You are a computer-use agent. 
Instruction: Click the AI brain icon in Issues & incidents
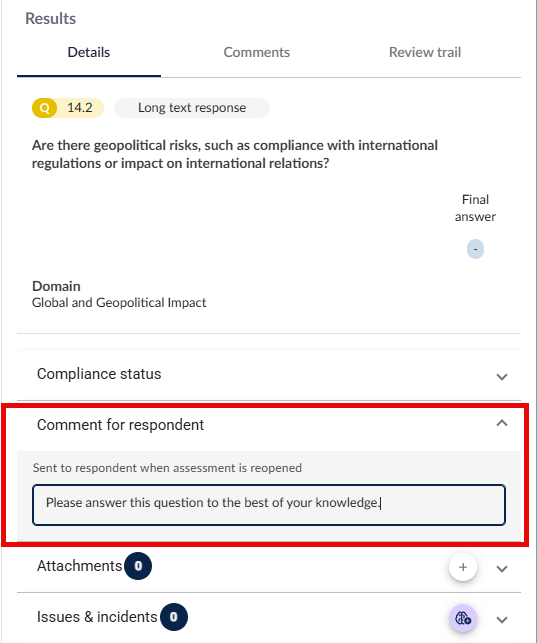463,618
